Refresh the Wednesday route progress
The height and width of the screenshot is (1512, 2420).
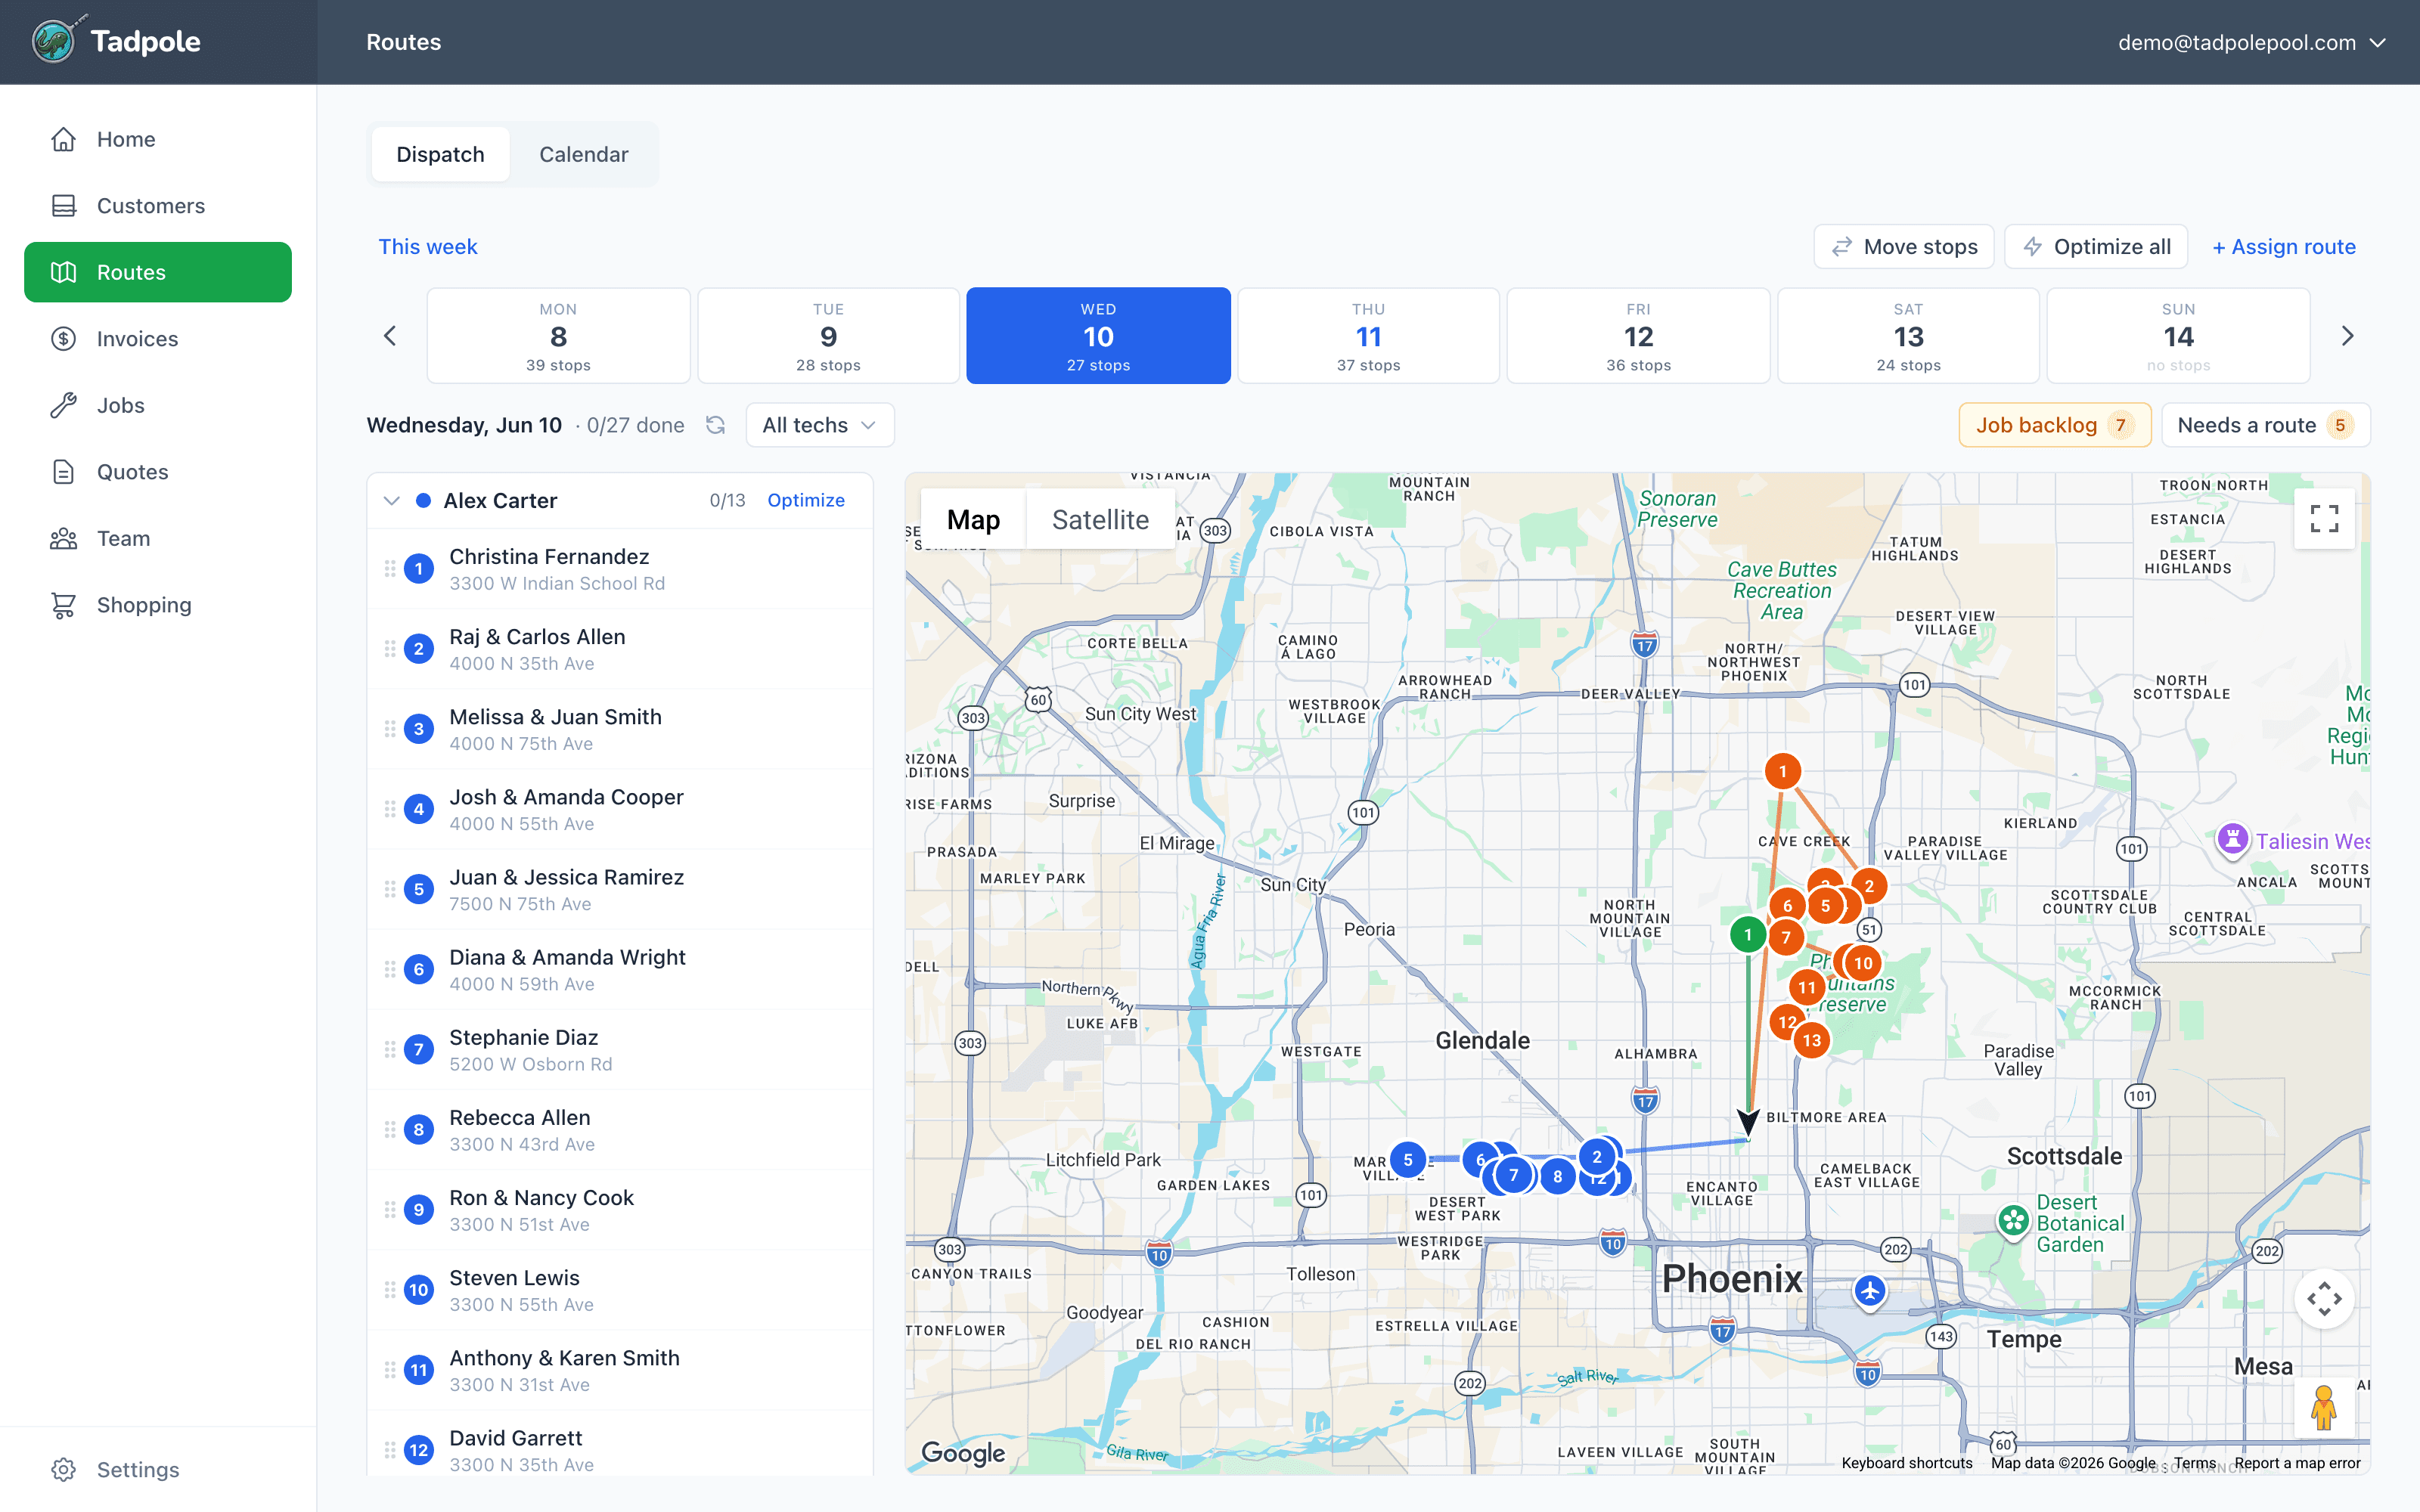tap(715, 425)
